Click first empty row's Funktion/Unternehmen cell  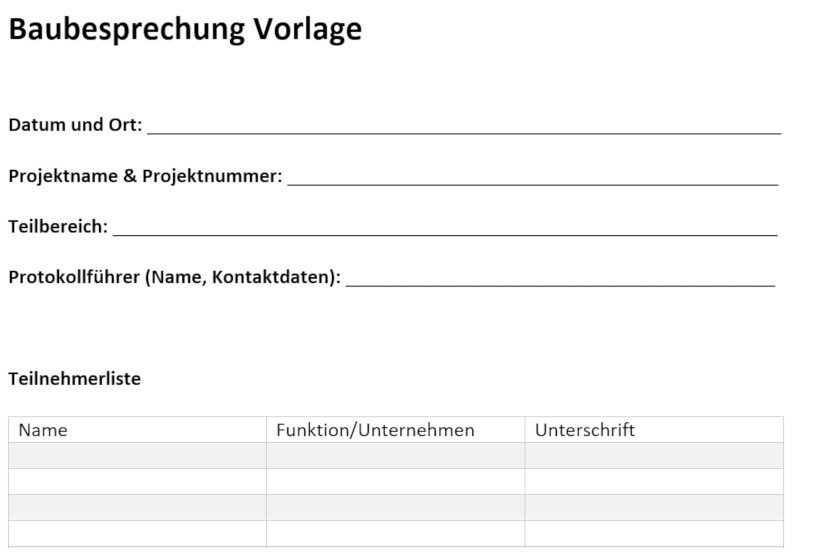click(395, 456)
